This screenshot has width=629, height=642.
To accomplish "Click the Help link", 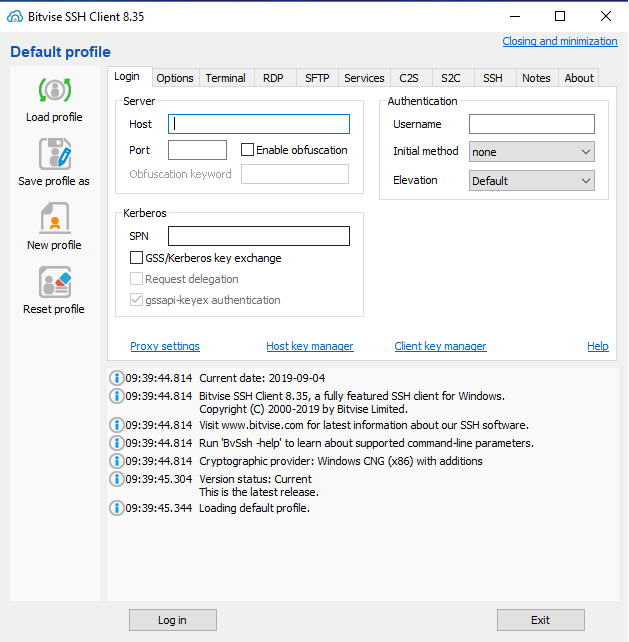I will click(598, 346).
